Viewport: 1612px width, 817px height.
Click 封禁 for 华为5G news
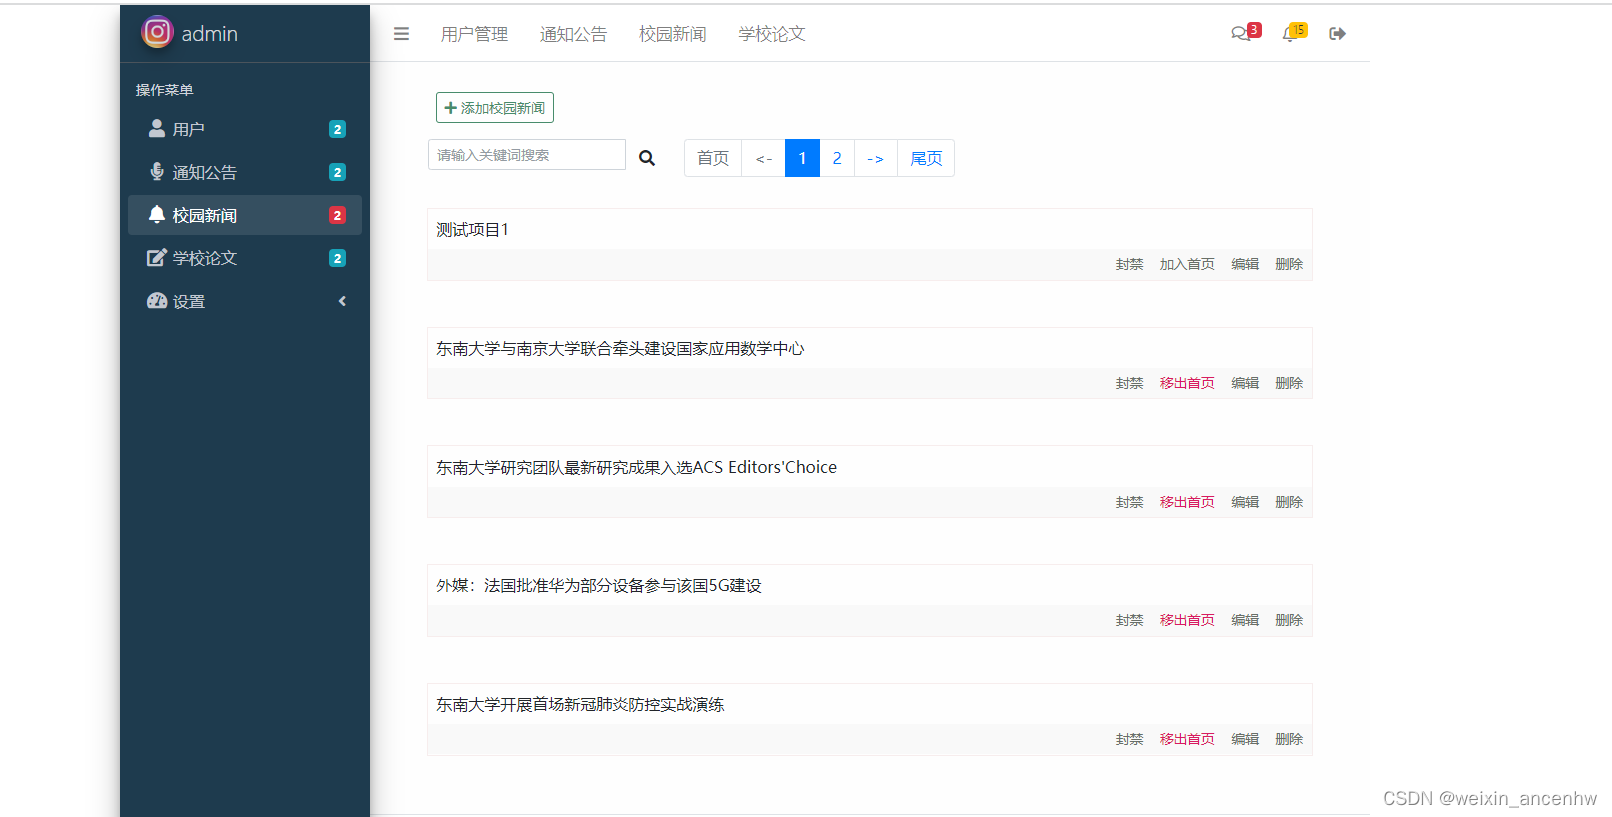point(1129,620)
